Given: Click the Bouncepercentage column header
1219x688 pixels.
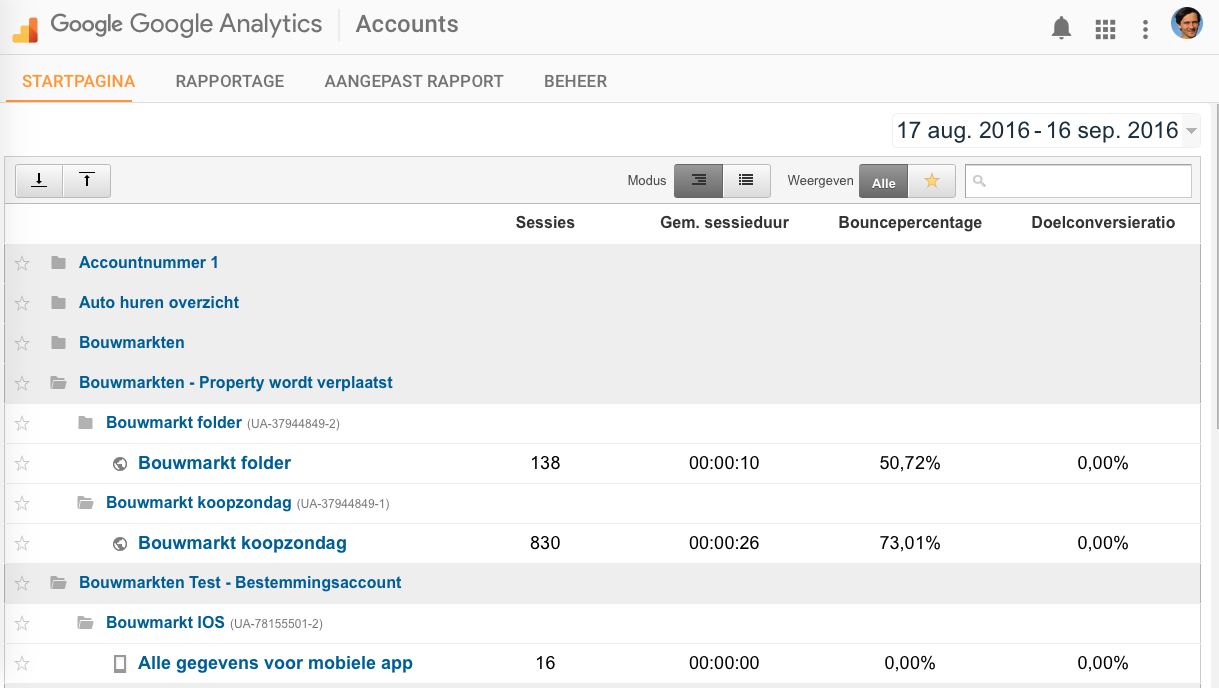Looking at the screenshot, I should click(x=910, y=223).
